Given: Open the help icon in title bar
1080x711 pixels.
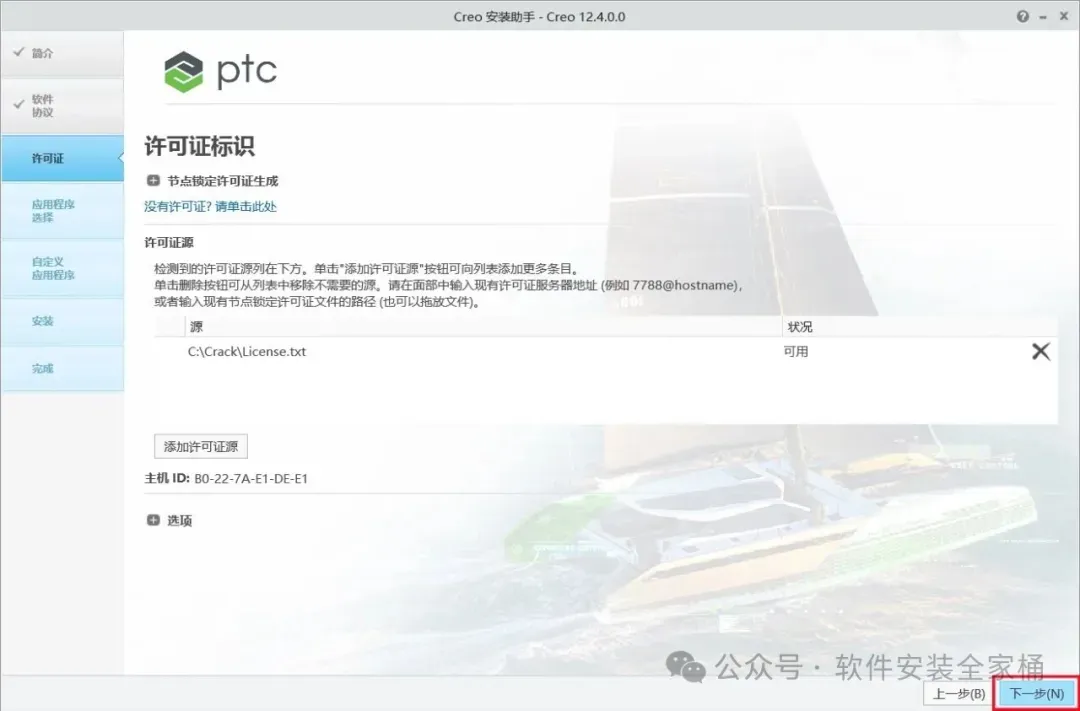Looking at the screenshot, I should click(1023, 17).
